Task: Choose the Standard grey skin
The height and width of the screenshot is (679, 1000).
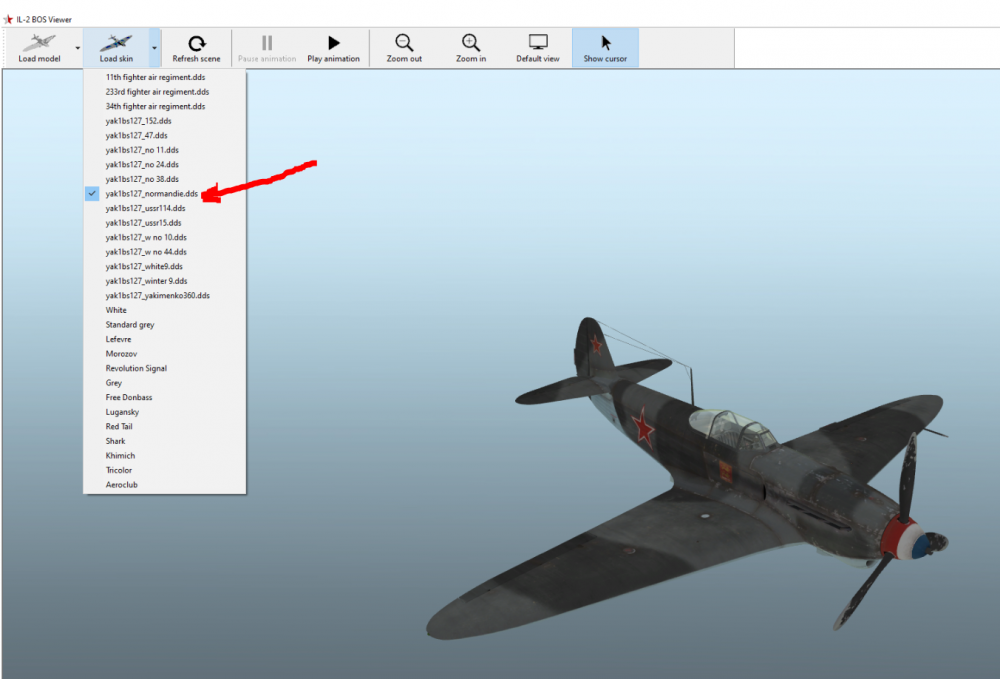Action: click(130, 325)
